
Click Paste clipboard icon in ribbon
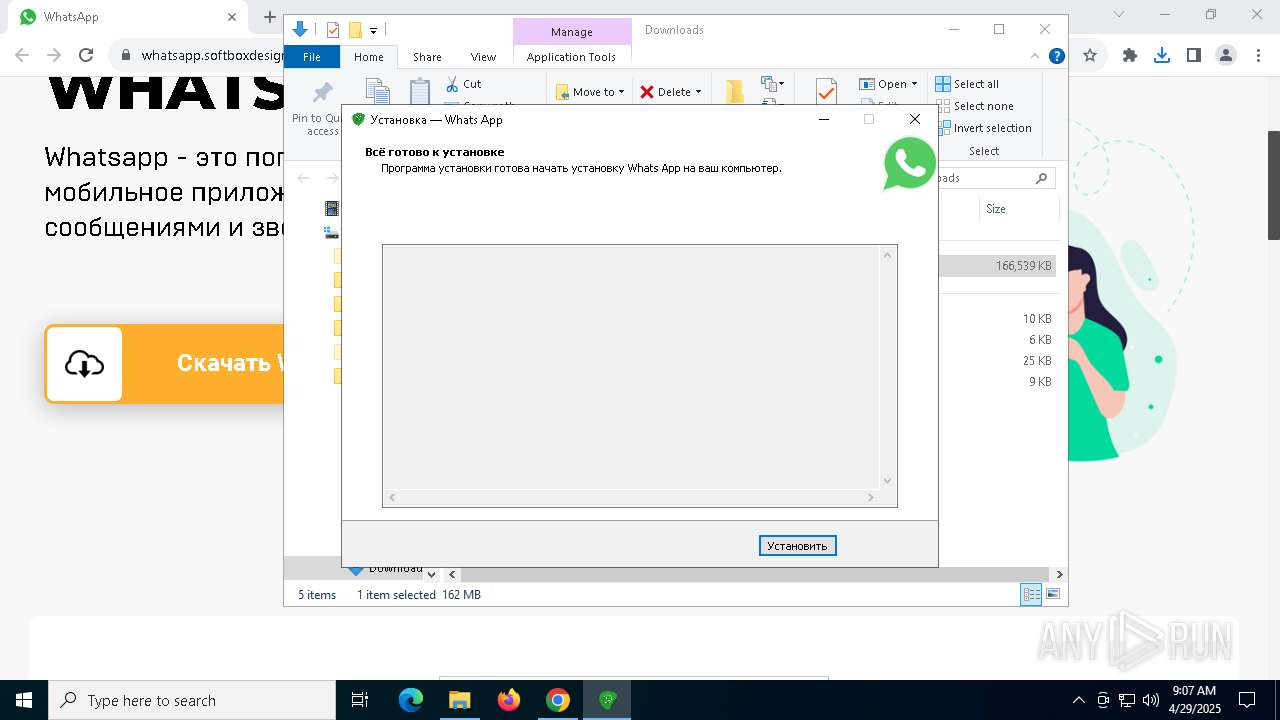[x=420, y=93]
